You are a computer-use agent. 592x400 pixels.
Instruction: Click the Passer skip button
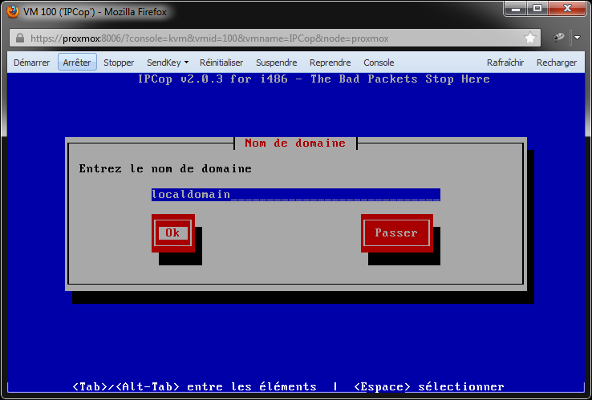point(396,233)
